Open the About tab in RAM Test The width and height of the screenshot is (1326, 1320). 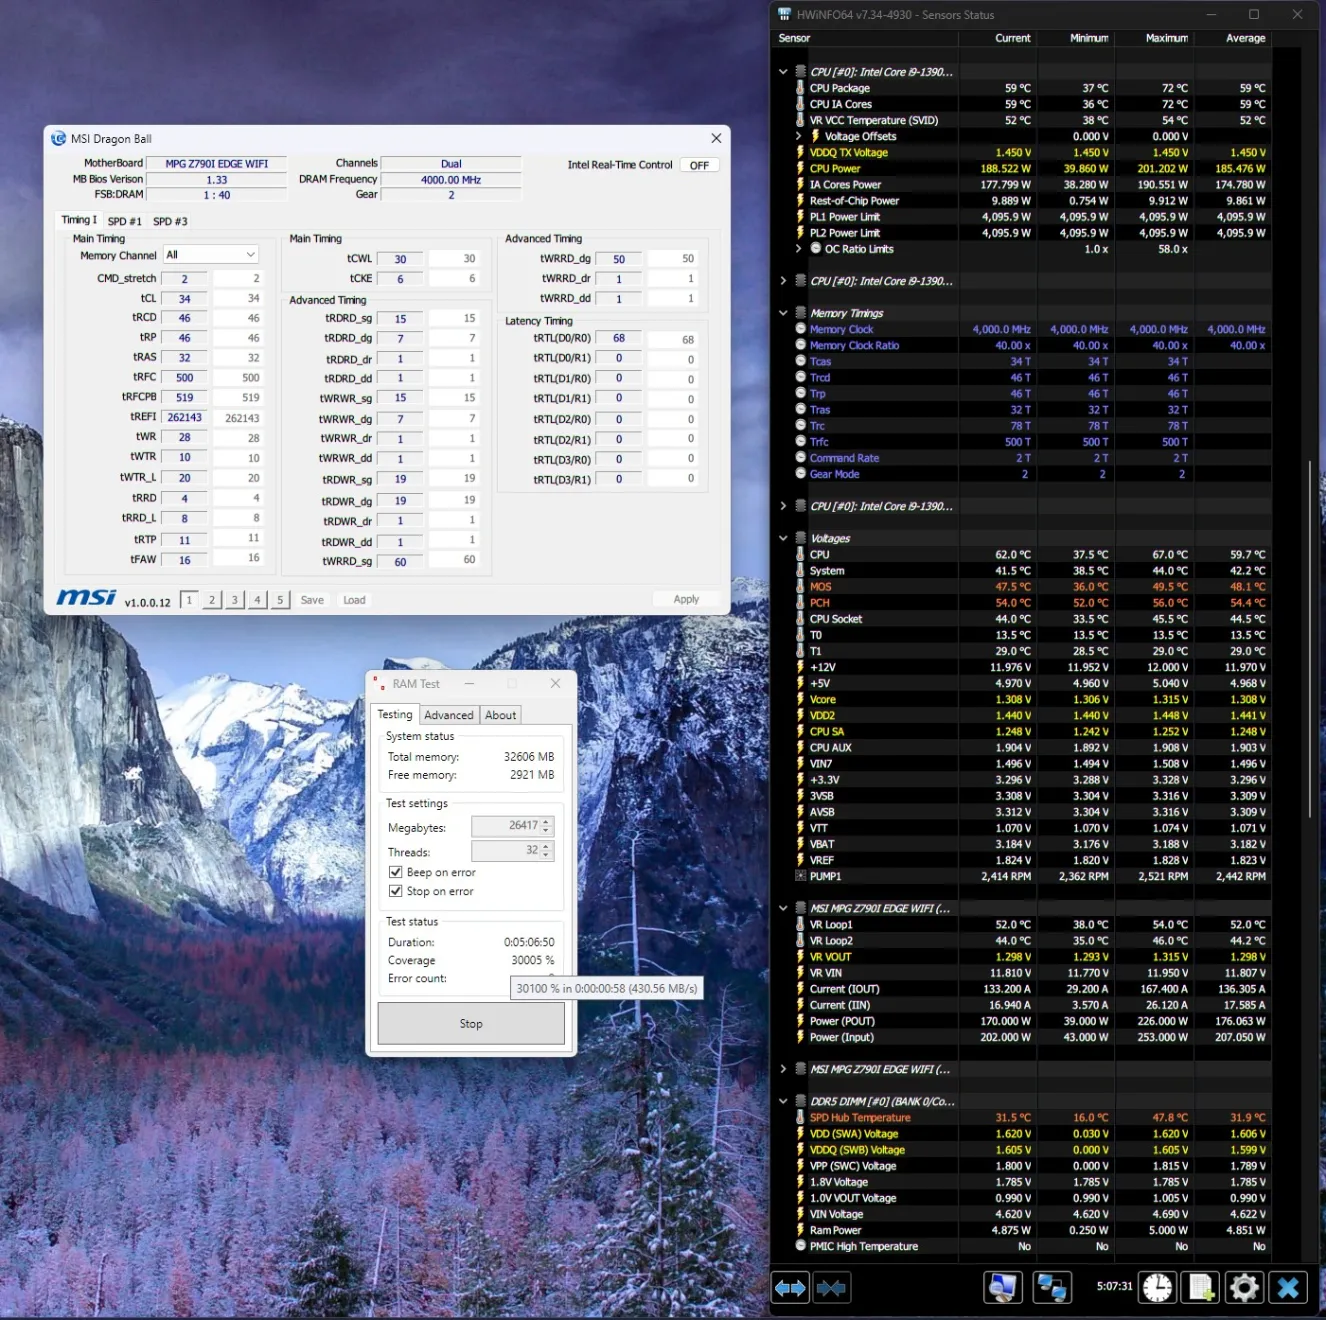click(501, 715)
